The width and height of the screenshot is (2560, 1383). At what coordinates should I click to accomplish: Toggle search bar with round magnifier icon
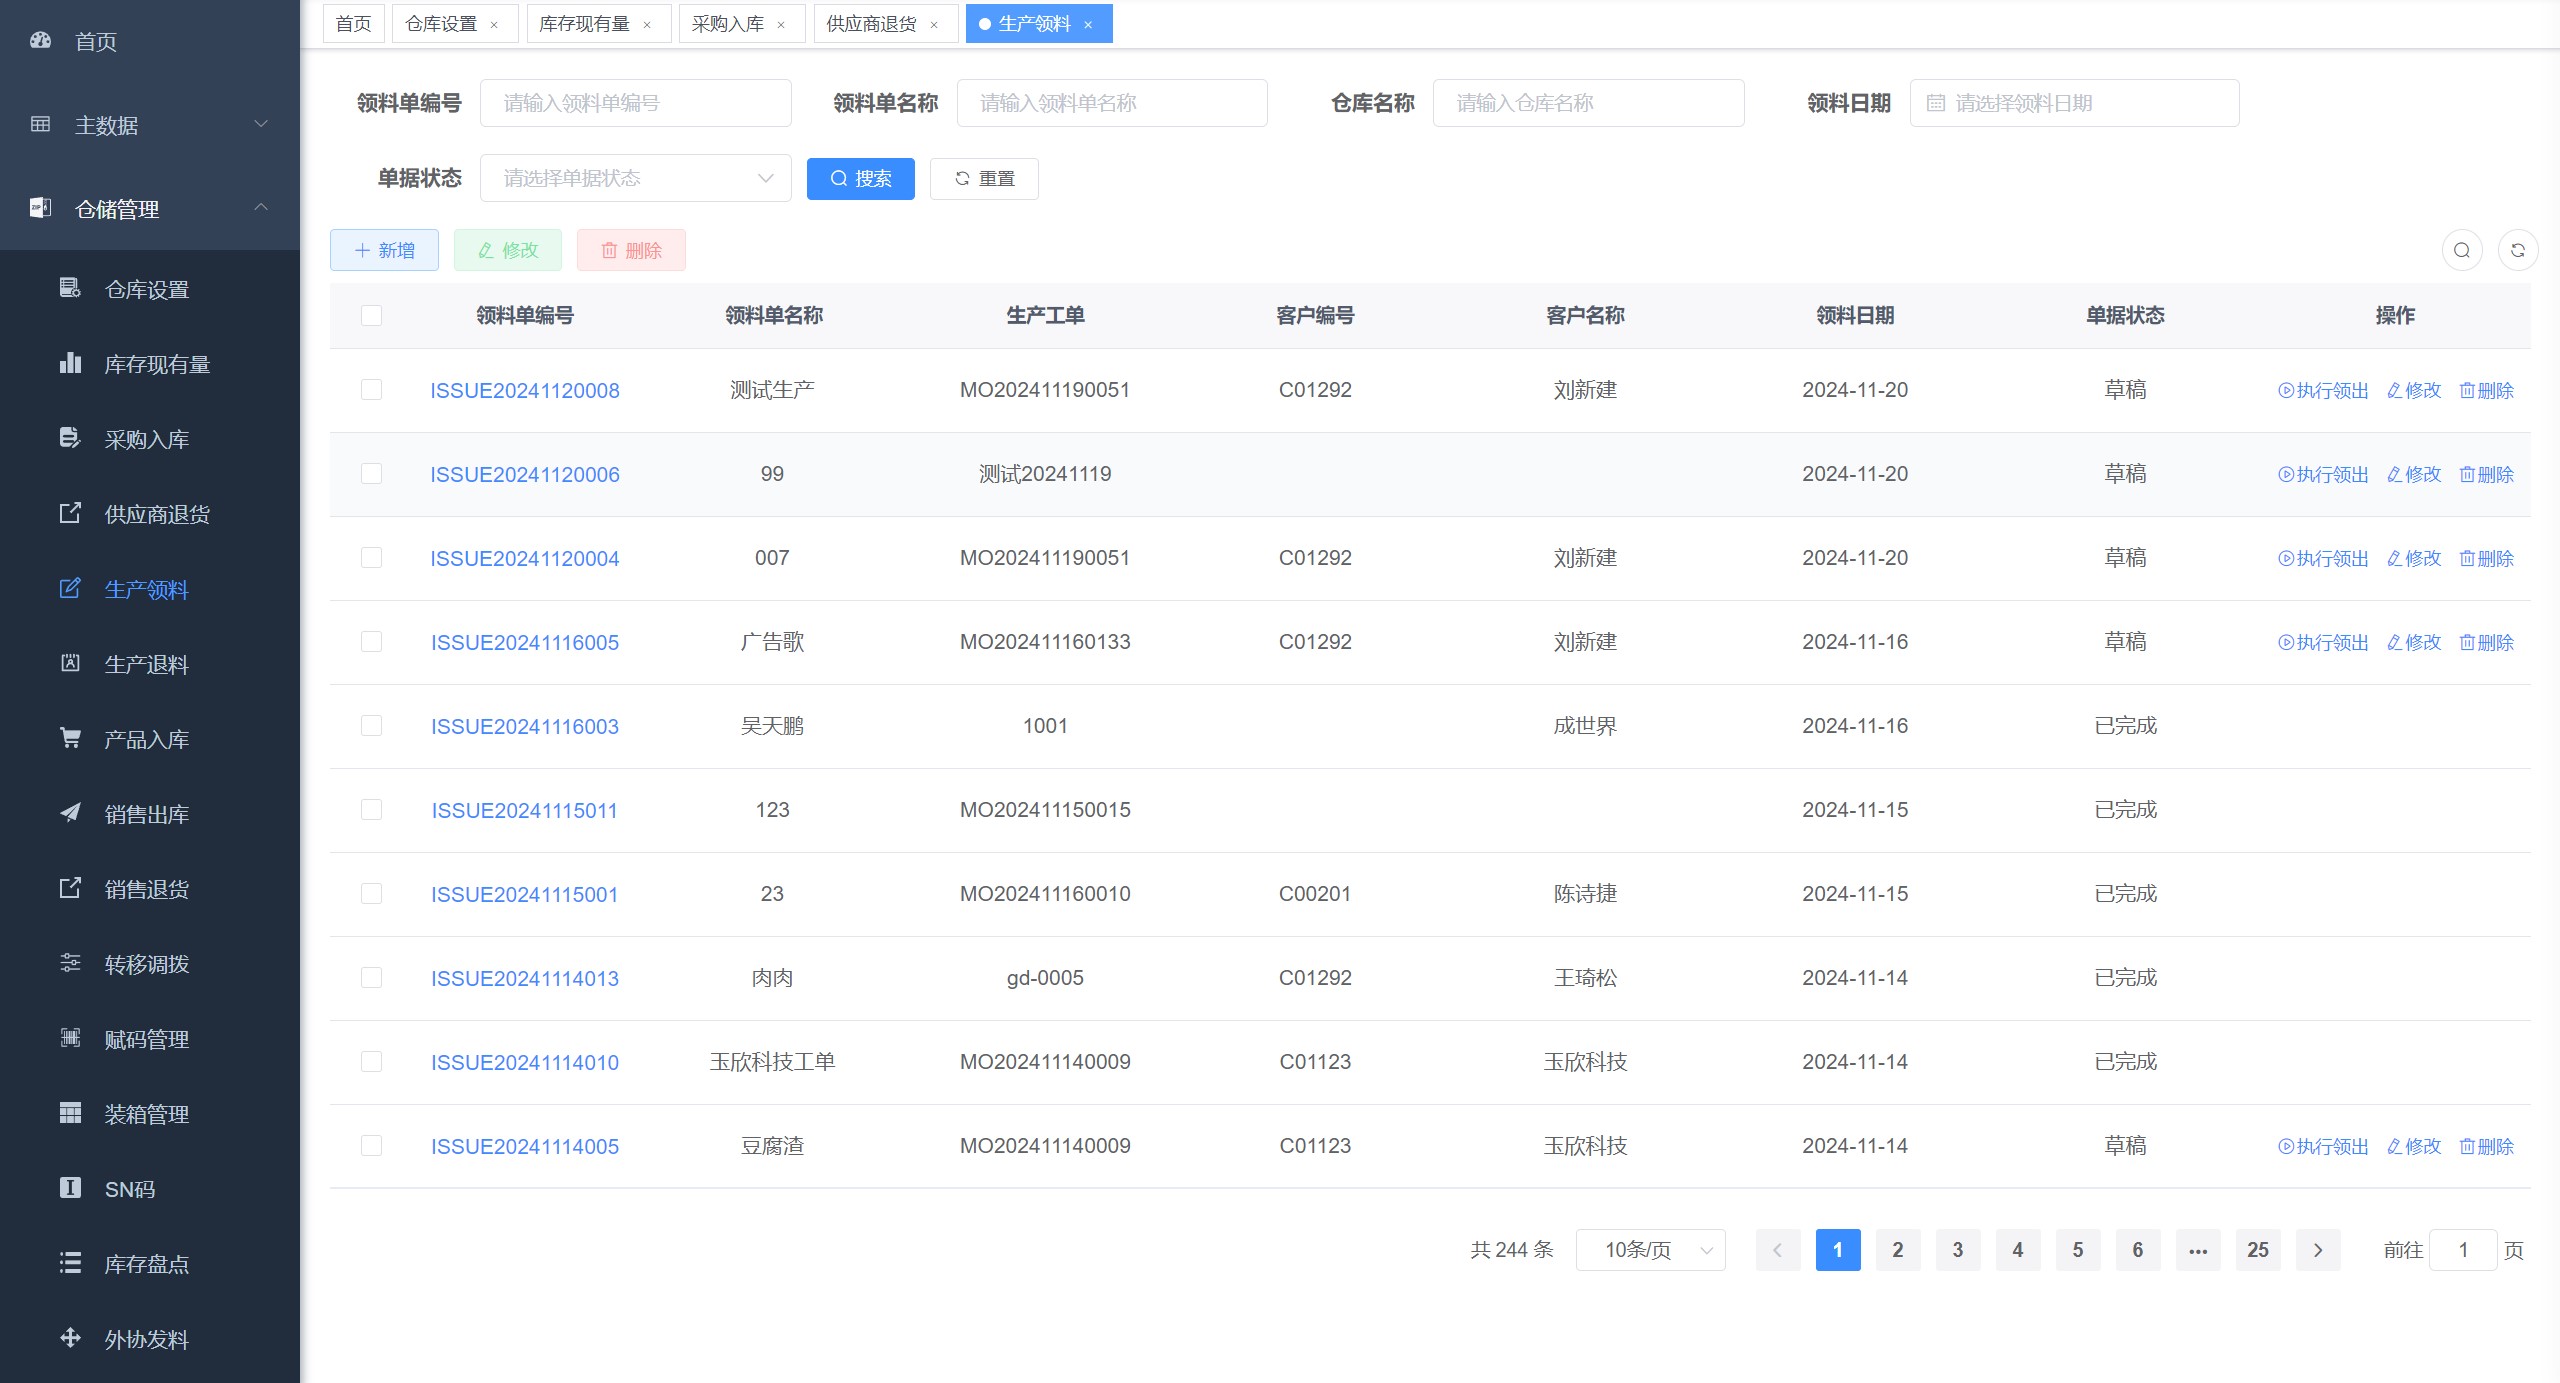point(2462,250)
